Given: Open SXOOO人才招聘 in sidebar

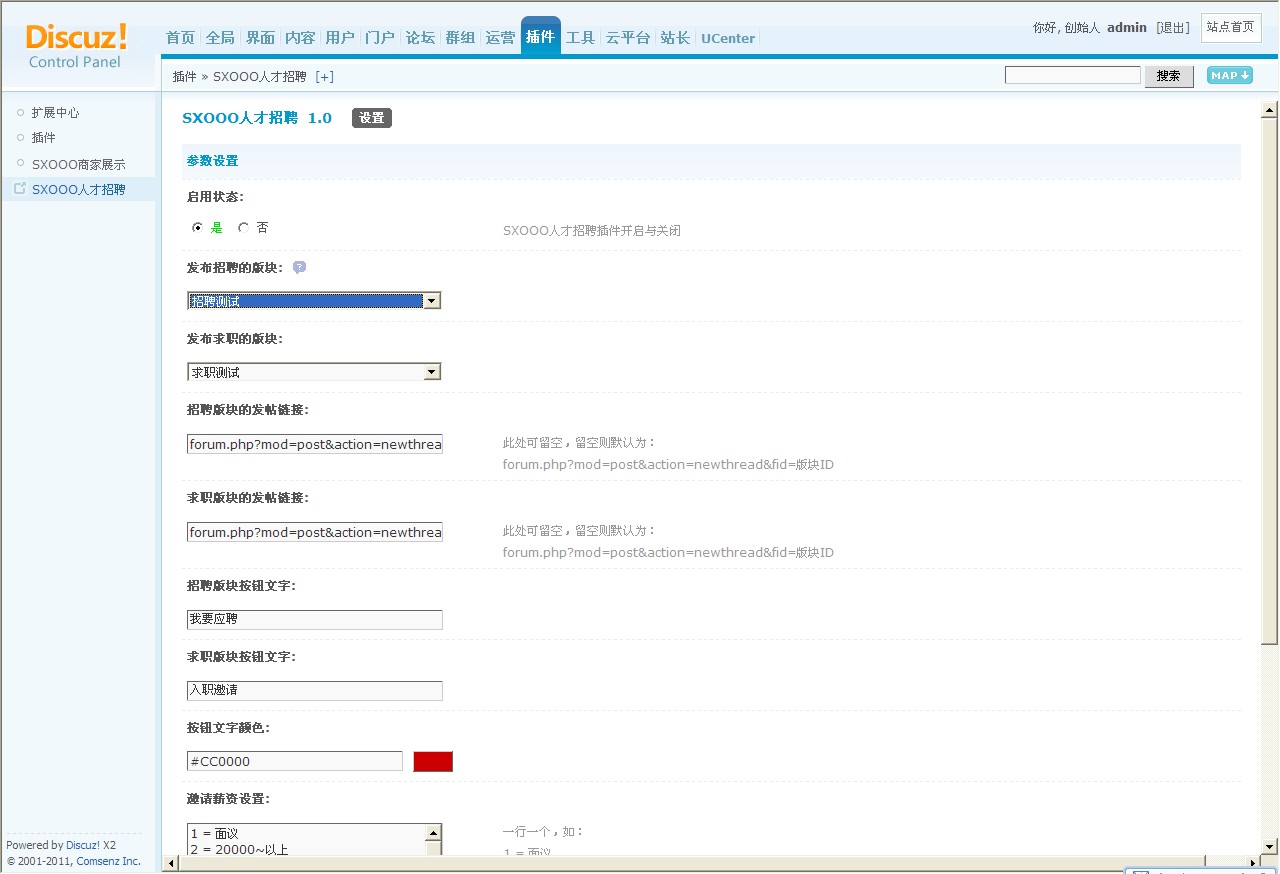Looking at the screenshot, I should (x=78, y=189).
